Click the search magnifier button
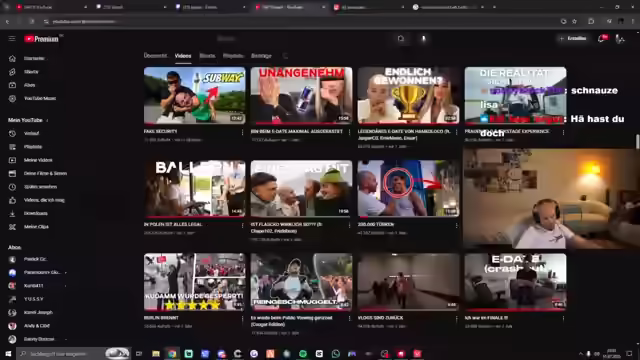 400,38
